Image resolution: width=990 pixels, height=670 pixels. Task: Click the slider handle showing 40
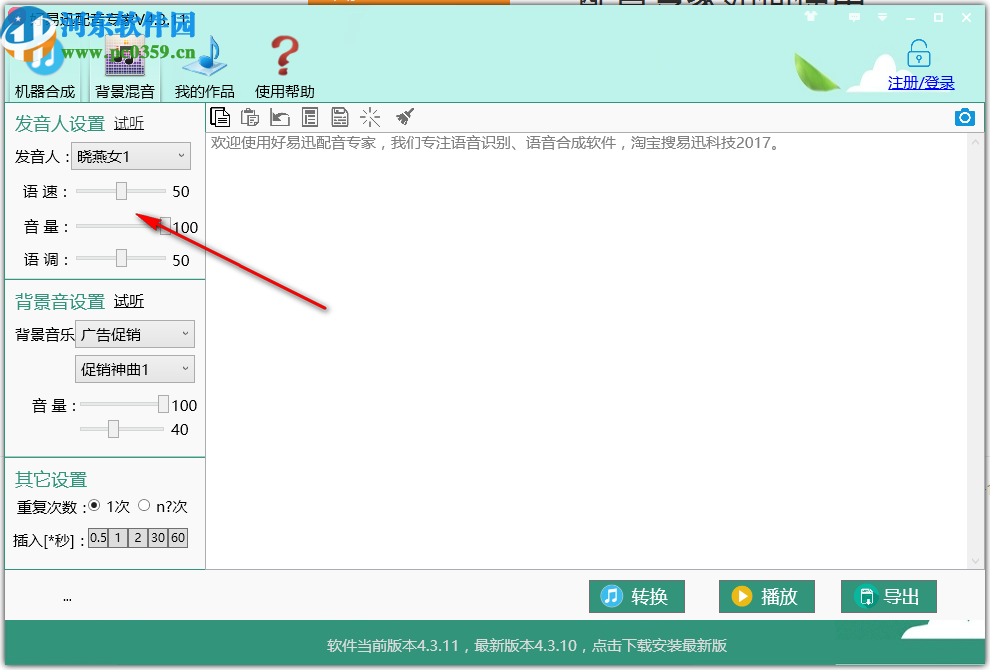point(113,429)
